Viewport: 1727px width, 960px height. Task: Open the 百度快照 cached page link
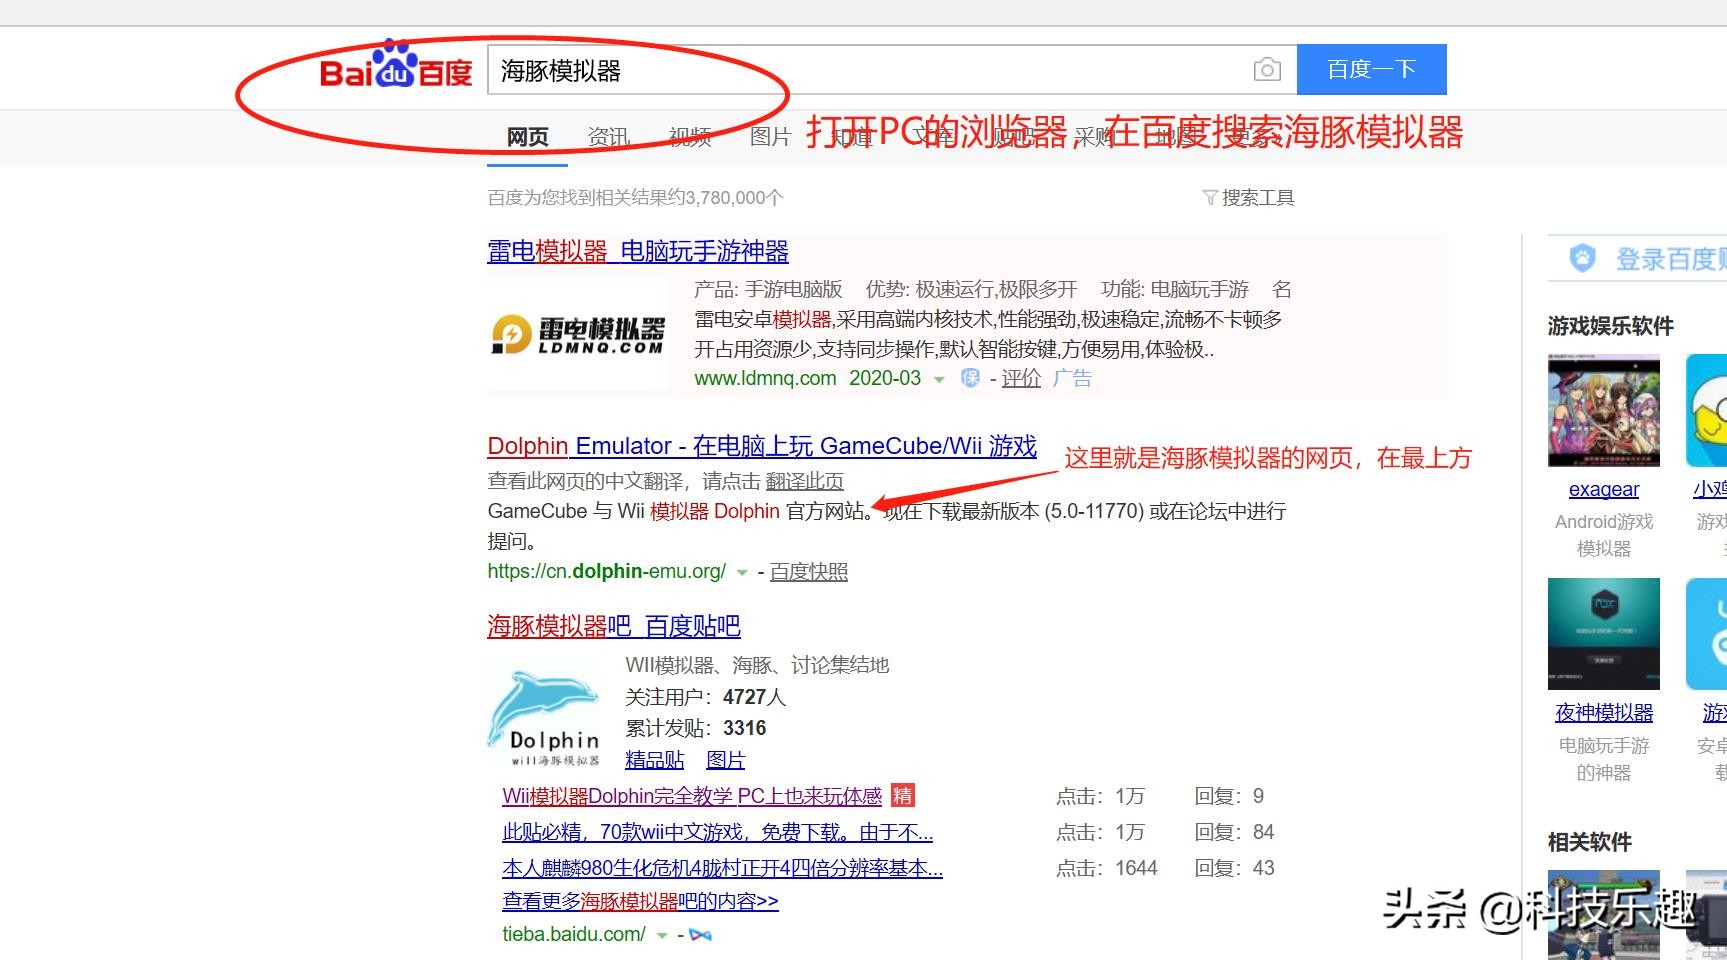[807, 571]
